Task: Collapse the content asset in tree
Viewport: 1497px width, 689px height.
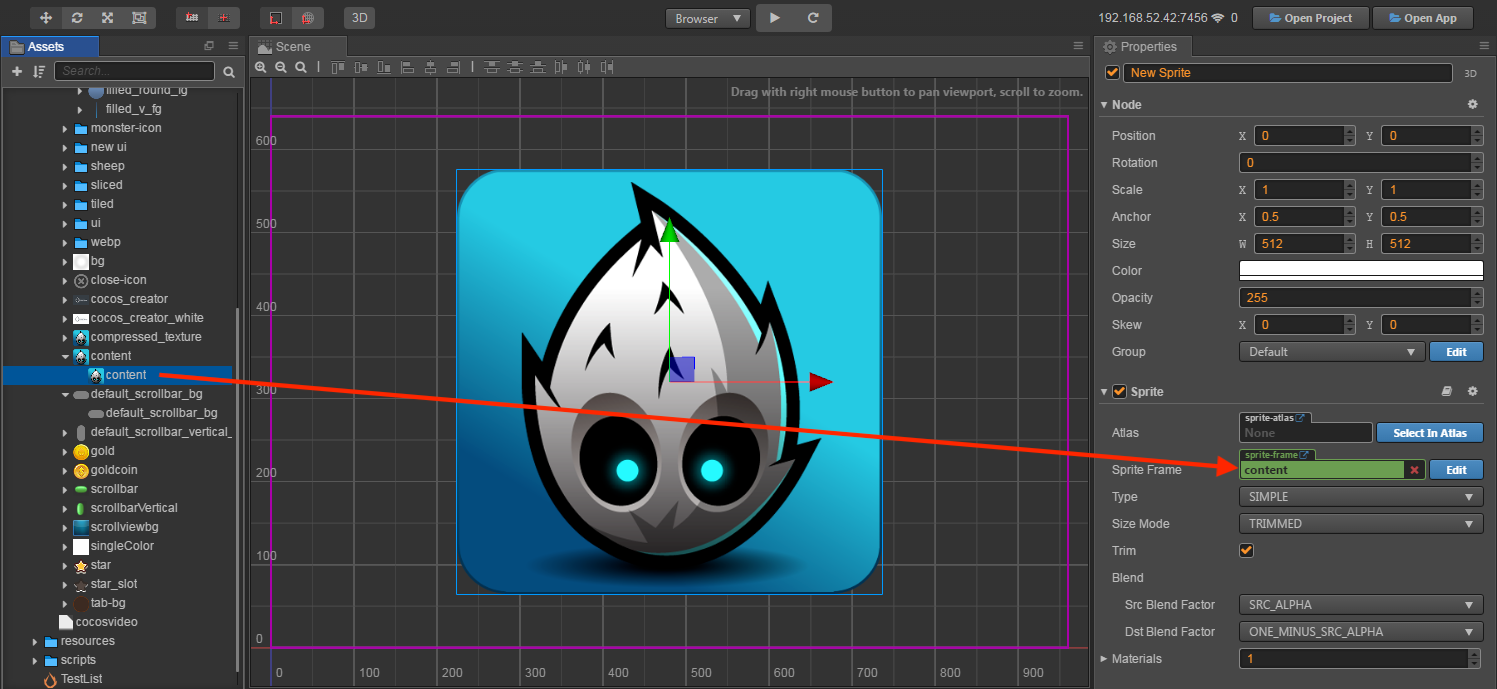Action: (x=66, y=356)
